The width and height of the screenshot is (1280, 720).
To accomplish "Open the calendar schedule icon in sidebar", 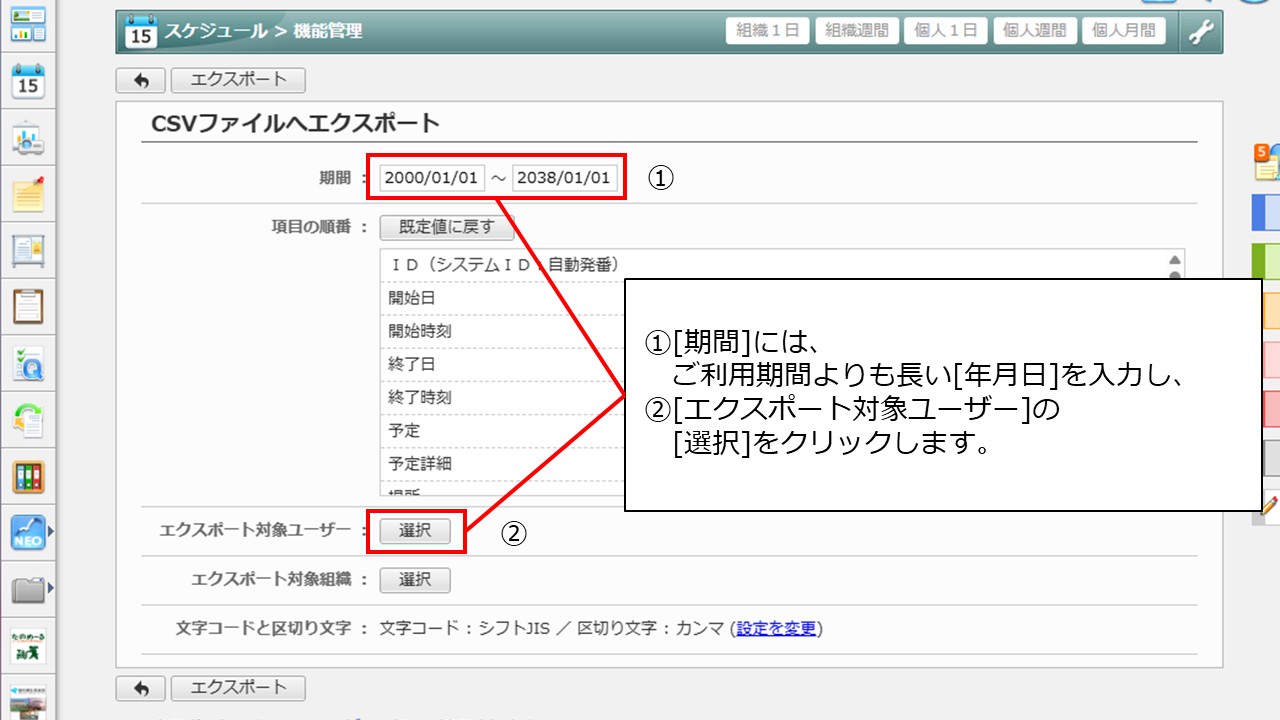I will click(28, 82).
